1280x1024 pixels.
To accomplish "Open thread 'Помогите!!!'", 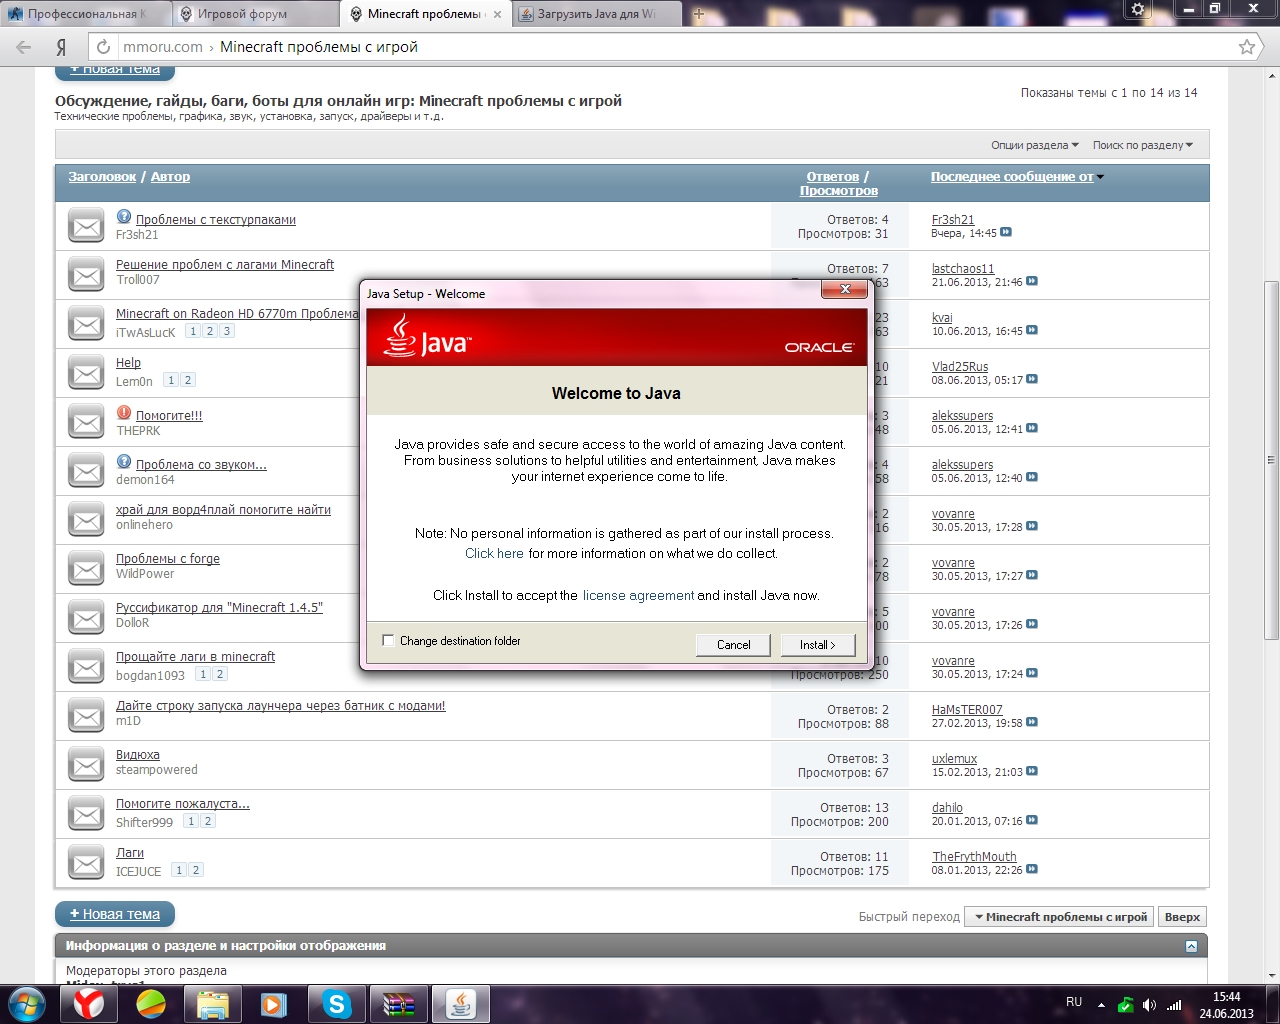I will click(169, 415).
